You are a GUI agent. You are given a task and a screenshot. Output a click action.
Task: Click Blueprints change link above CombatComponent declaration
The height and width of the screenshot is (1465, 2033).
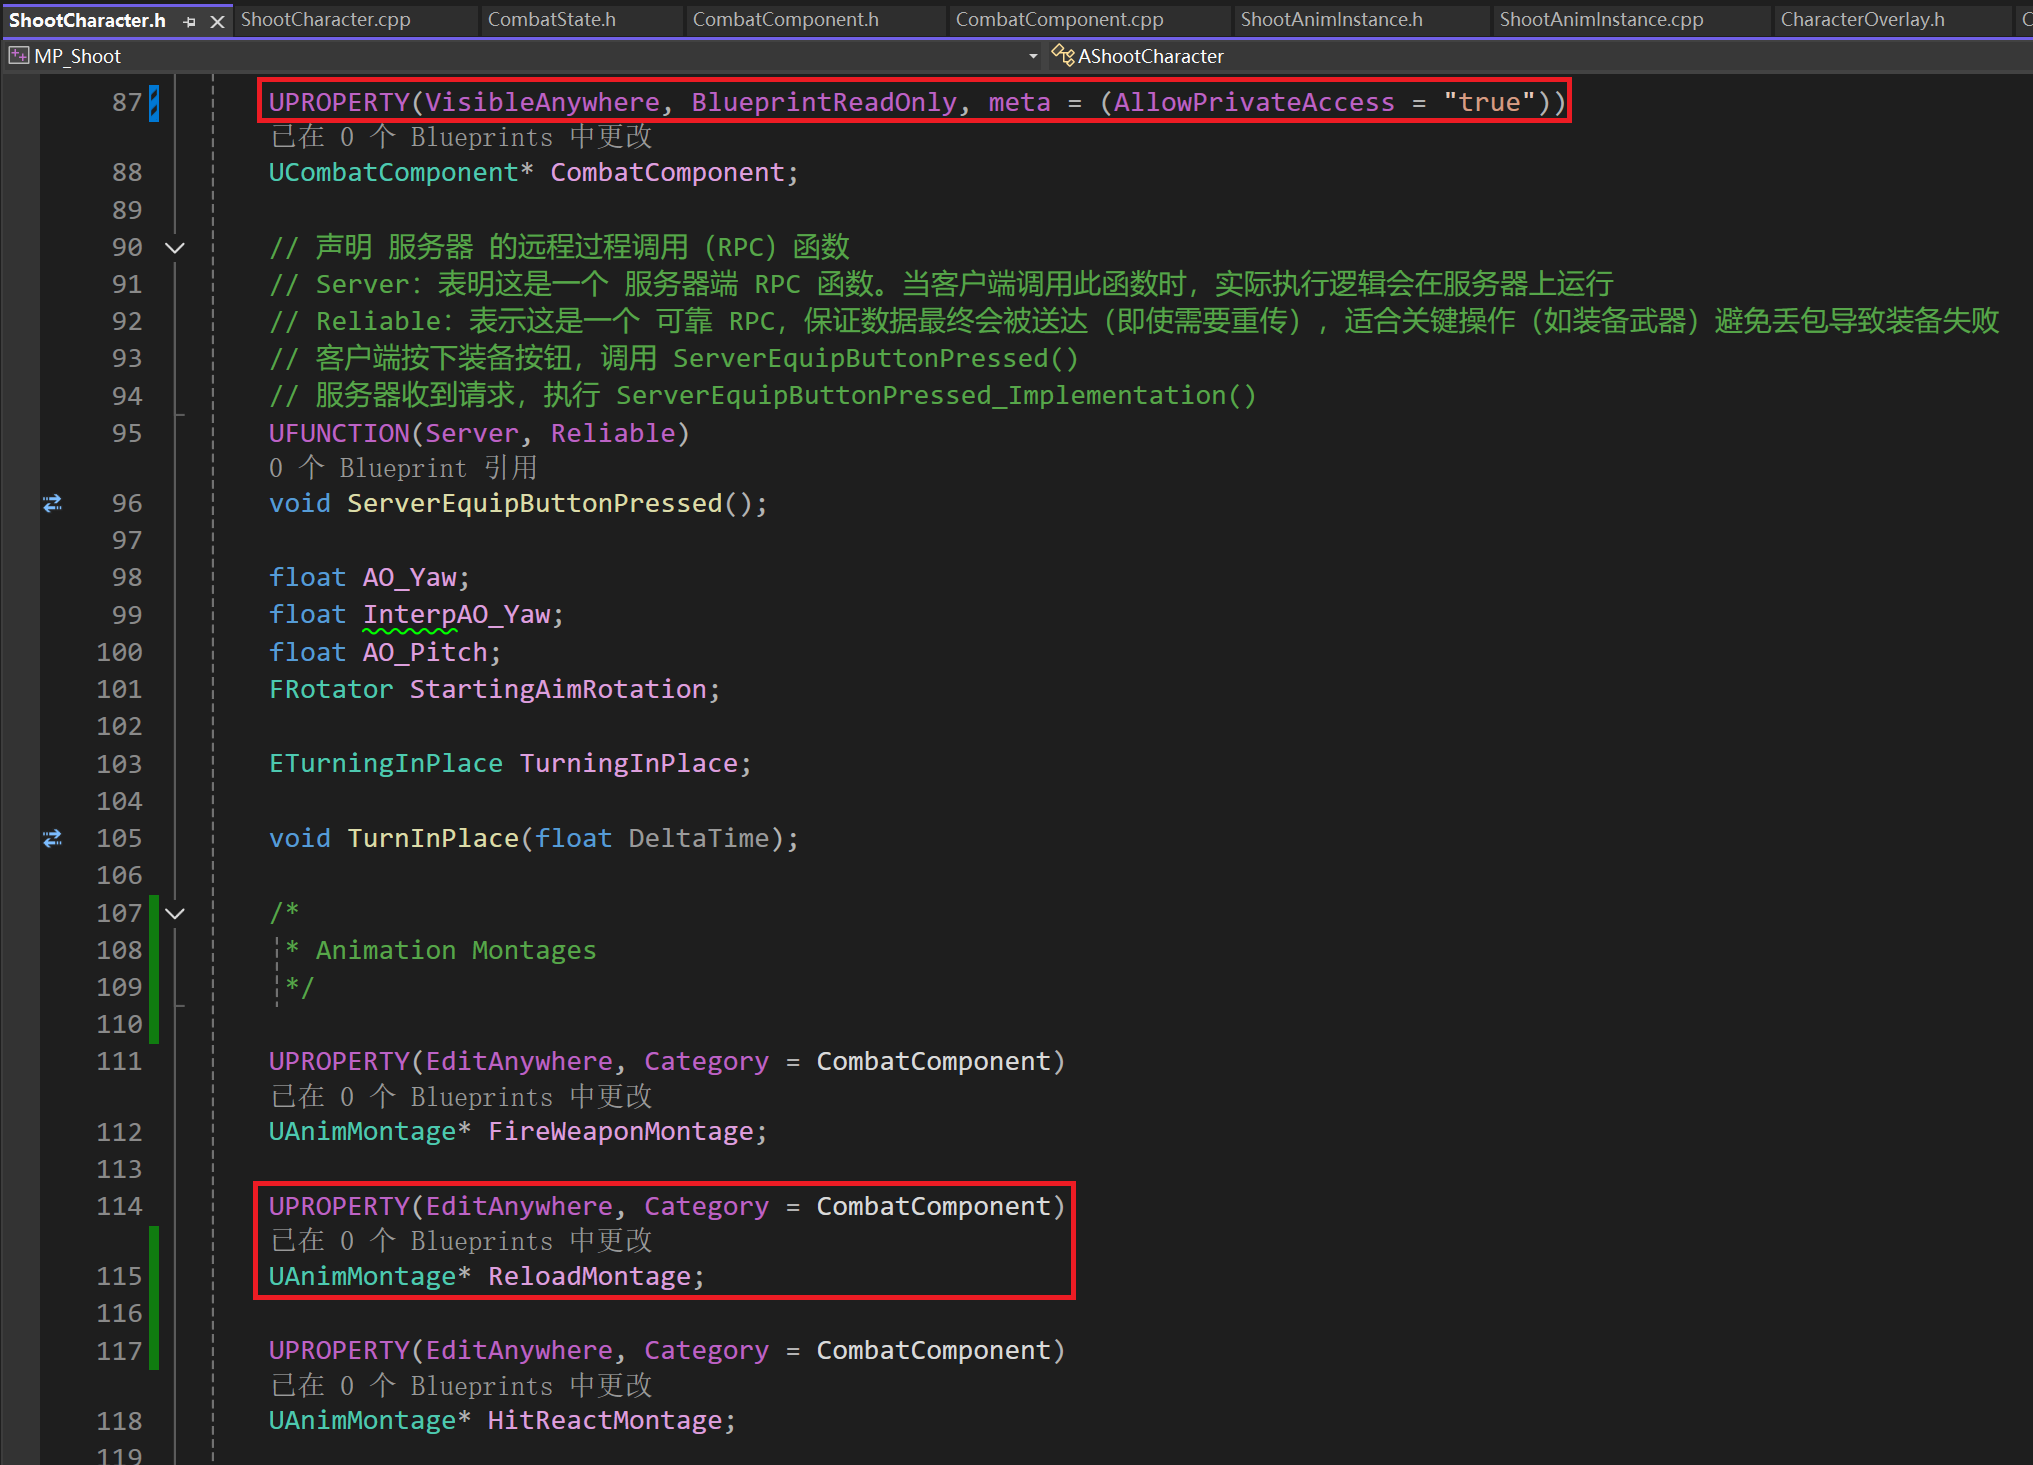point(461,137)
